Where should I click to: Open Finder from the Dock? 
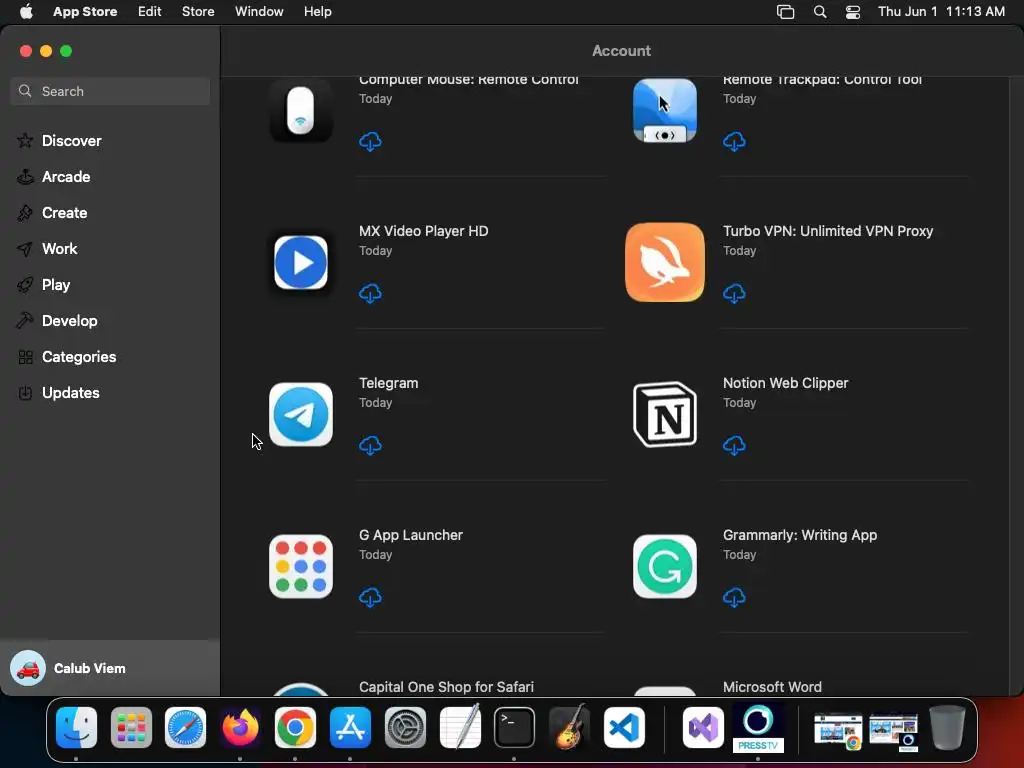[x=76, y=728]
